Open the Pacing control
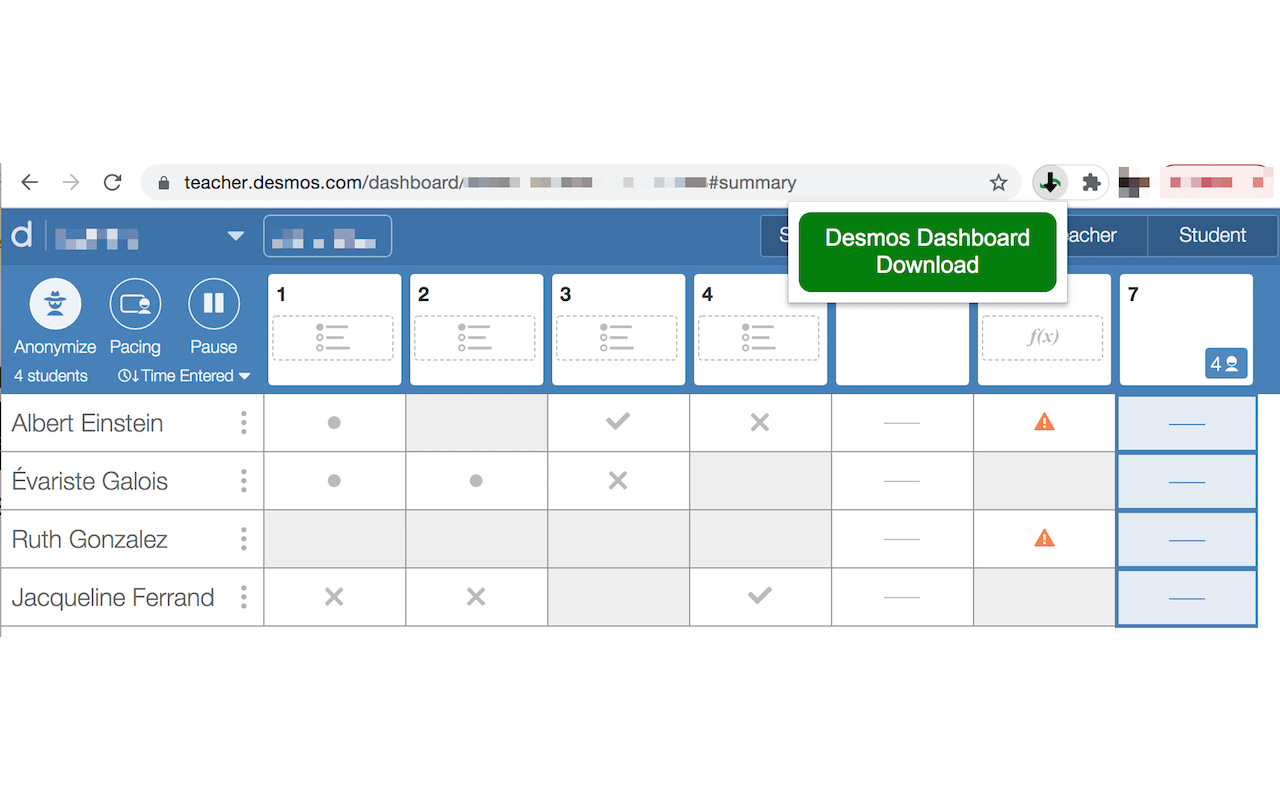 [135, 303]
